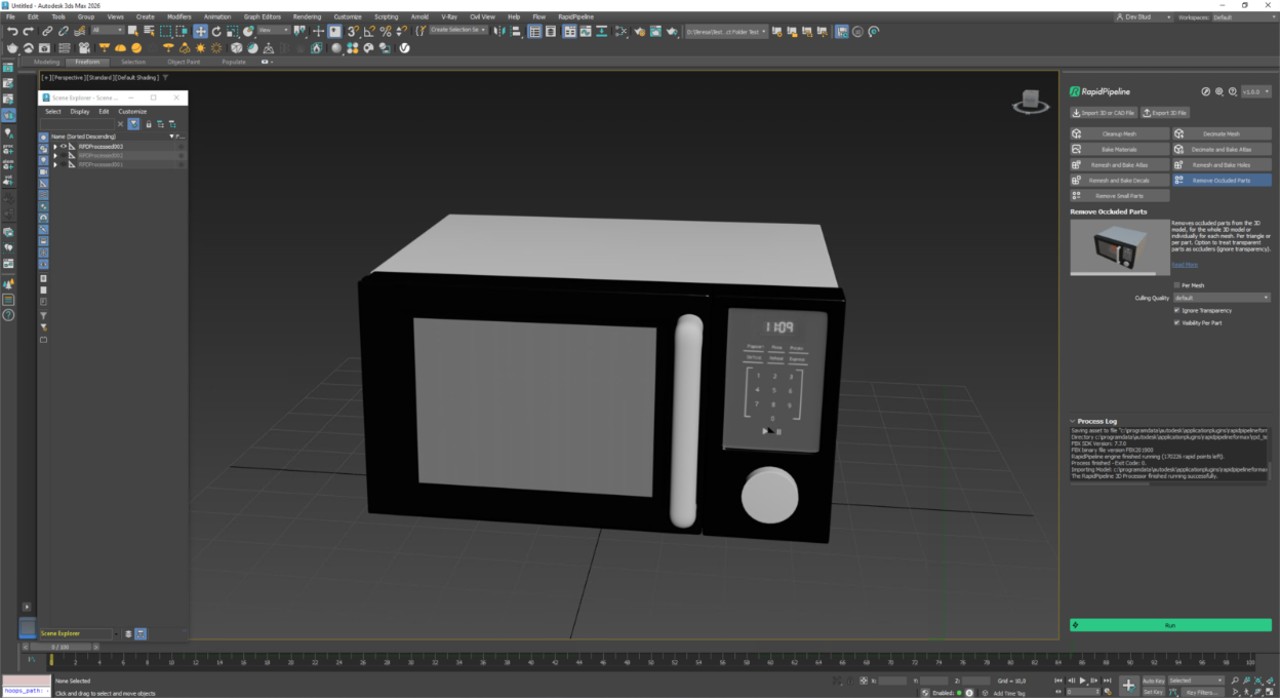The width and height of the screenshot is (1280, 698).
Task: Click the ViewCube in the viewport
Action: pyautogui.click(x=1030, y=101)
